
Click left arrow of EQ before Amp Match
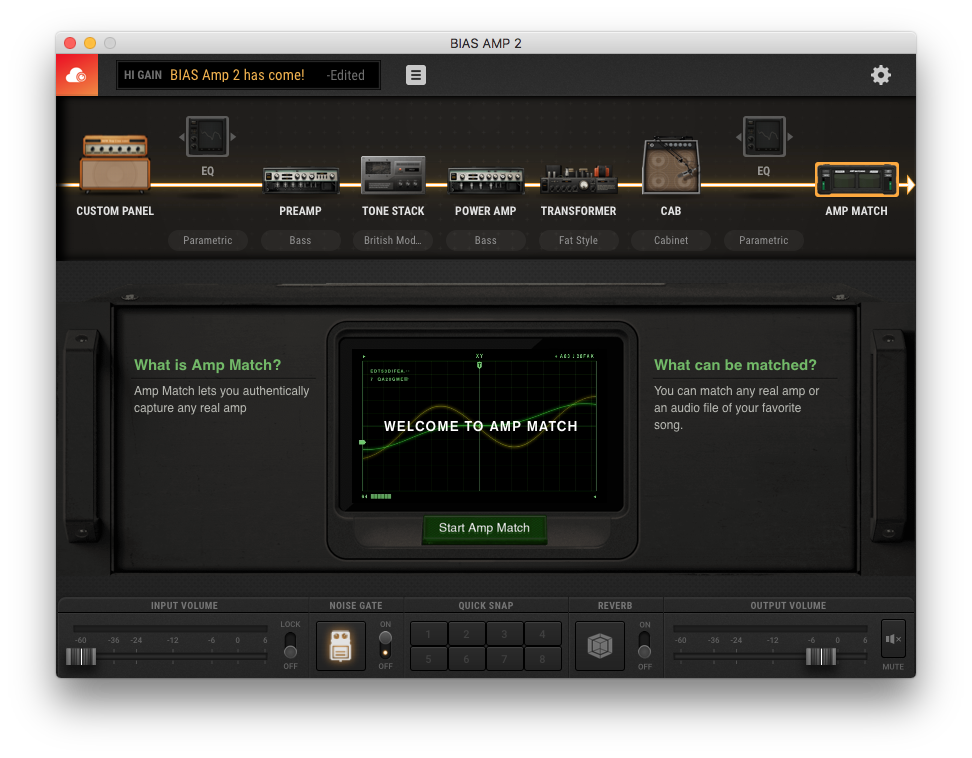click(738, 137)
